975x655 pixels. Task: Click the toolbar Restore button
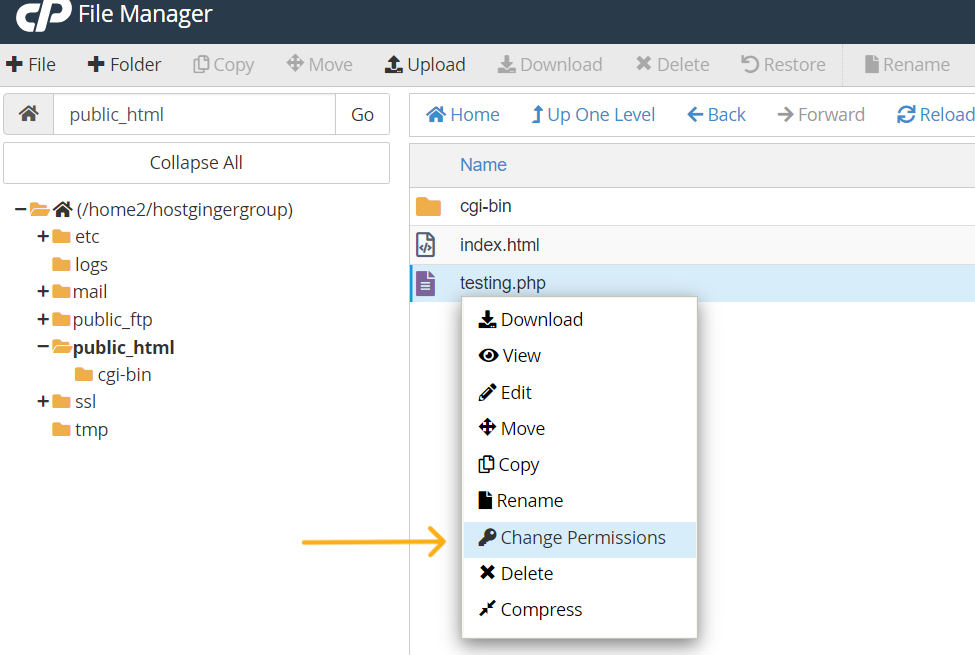tap(783, 64)
